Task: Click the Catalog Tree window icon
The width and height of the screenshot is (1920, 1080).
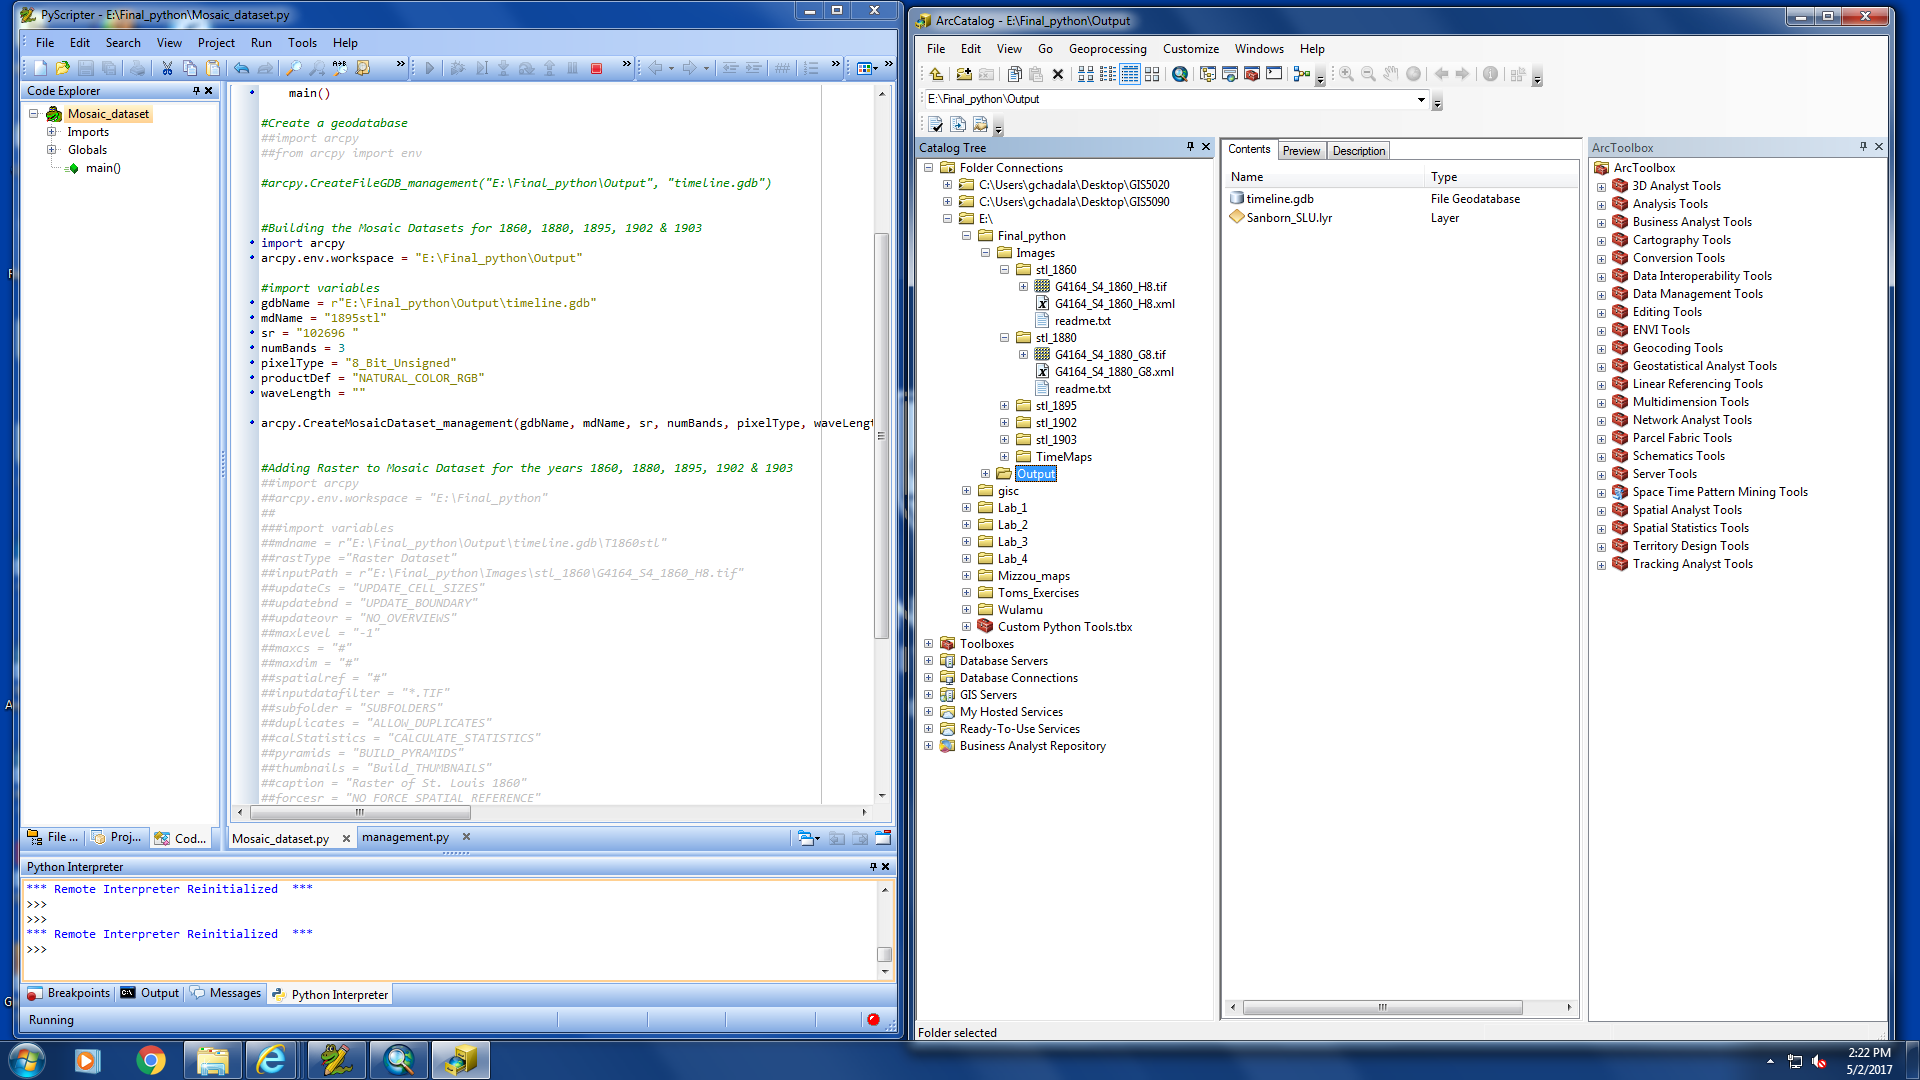Action: pyautogui.click(x=1208, y=74)
